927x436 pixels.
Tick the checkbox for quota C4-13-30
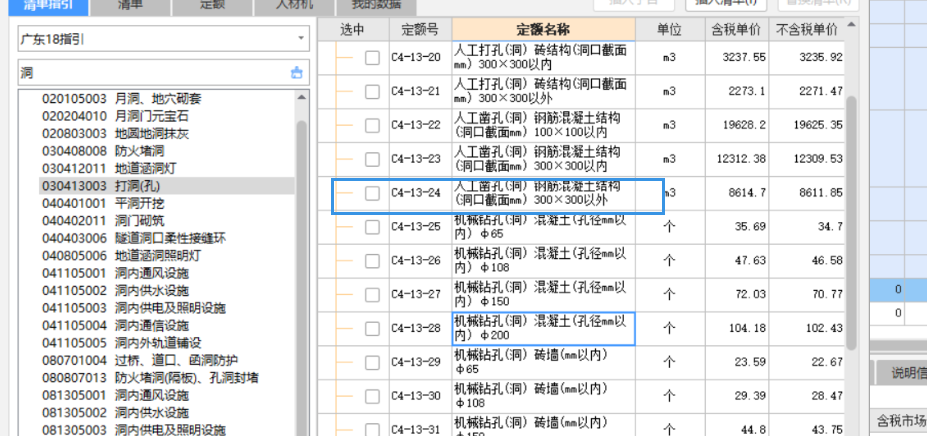coord(372,396)
